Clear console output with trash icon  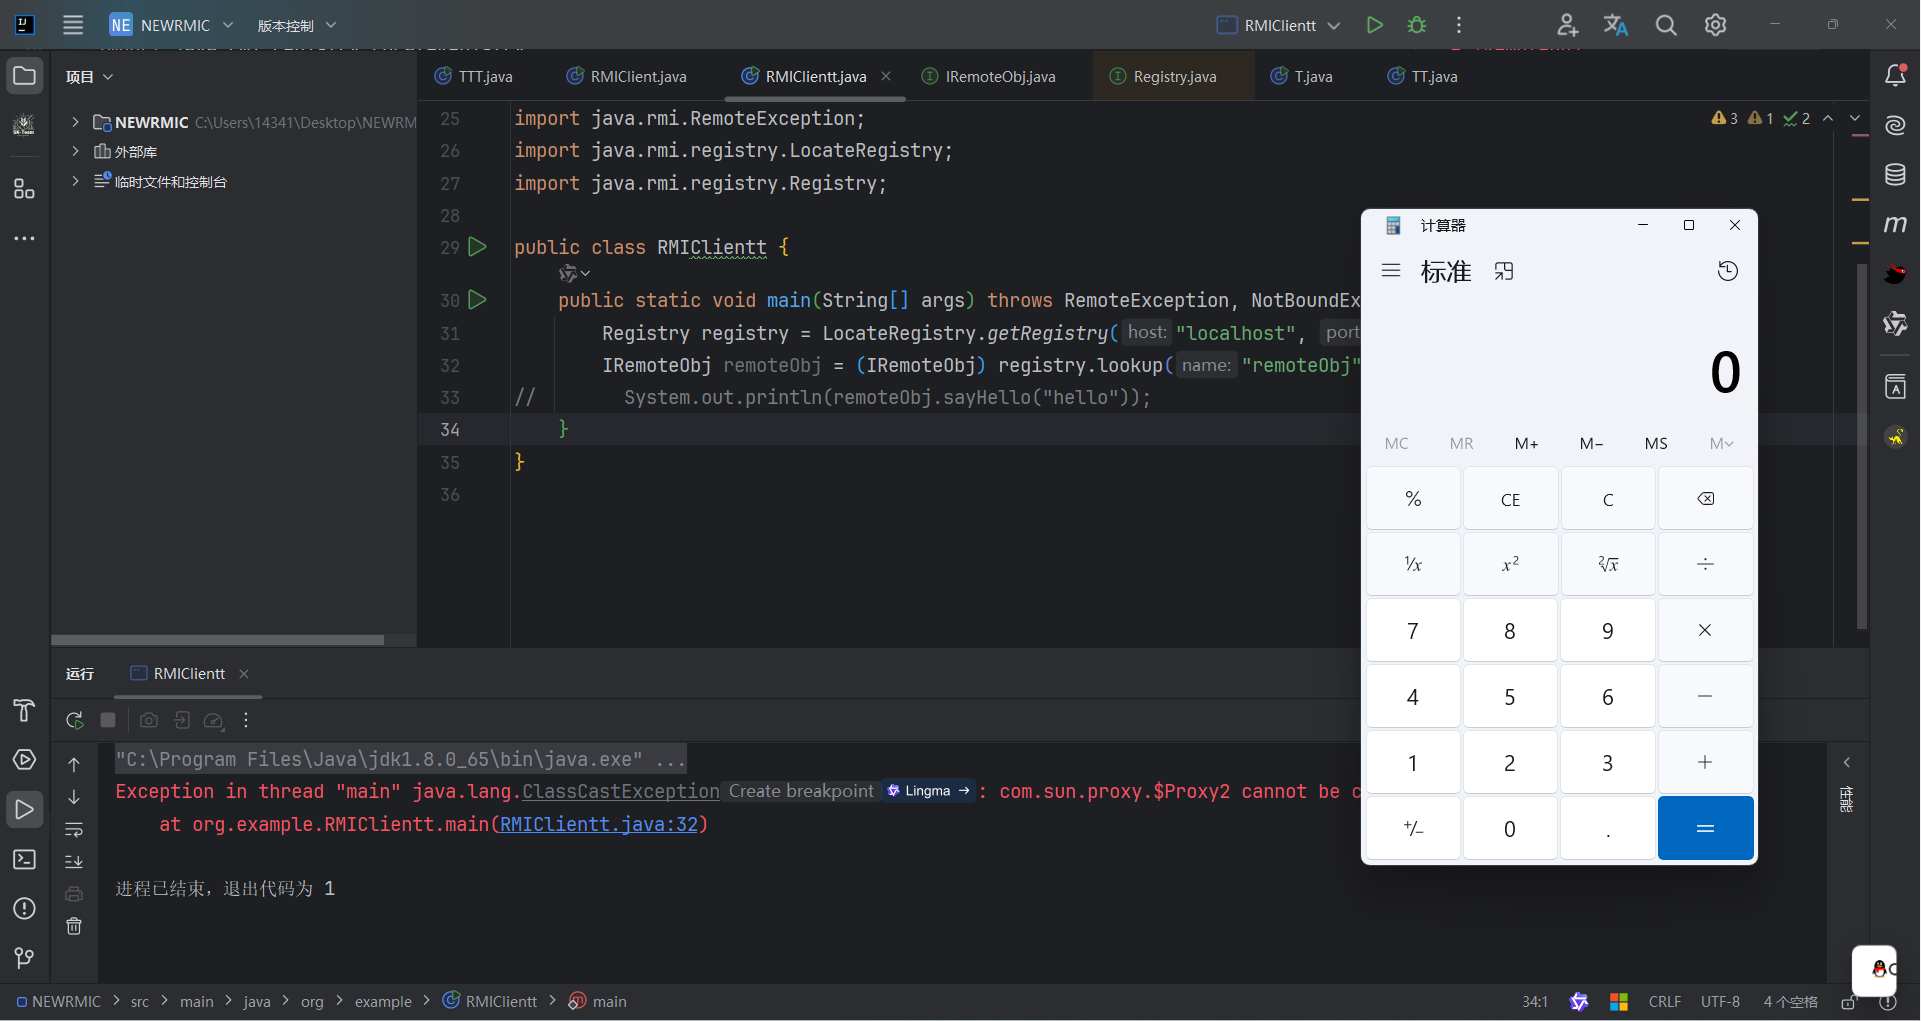coord(74,926)
